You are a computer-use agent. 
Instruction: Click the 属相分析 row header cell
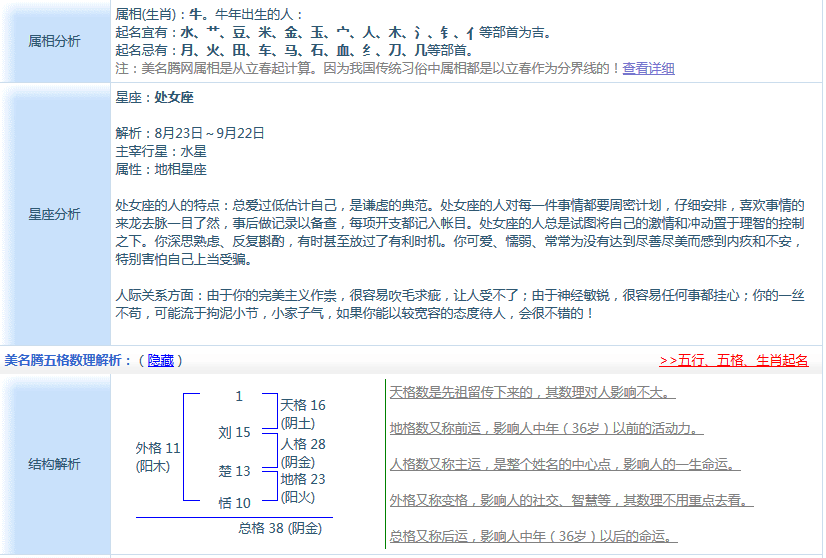55,41
